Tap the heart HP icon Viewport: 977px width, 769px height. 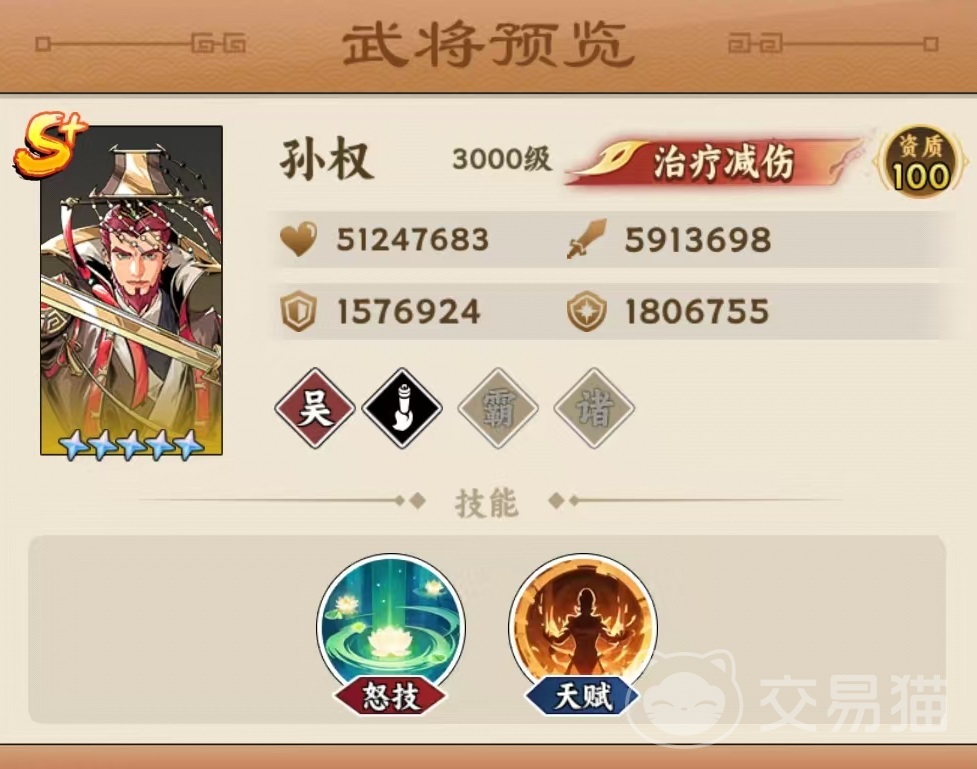298,239
